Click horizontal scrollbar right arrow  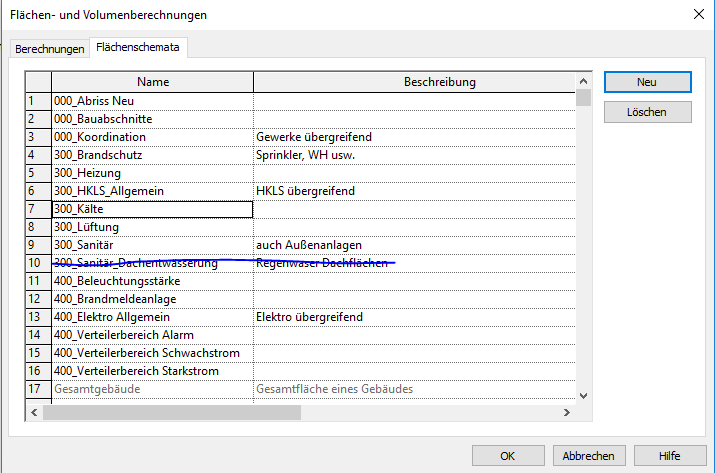coord(568,412)
